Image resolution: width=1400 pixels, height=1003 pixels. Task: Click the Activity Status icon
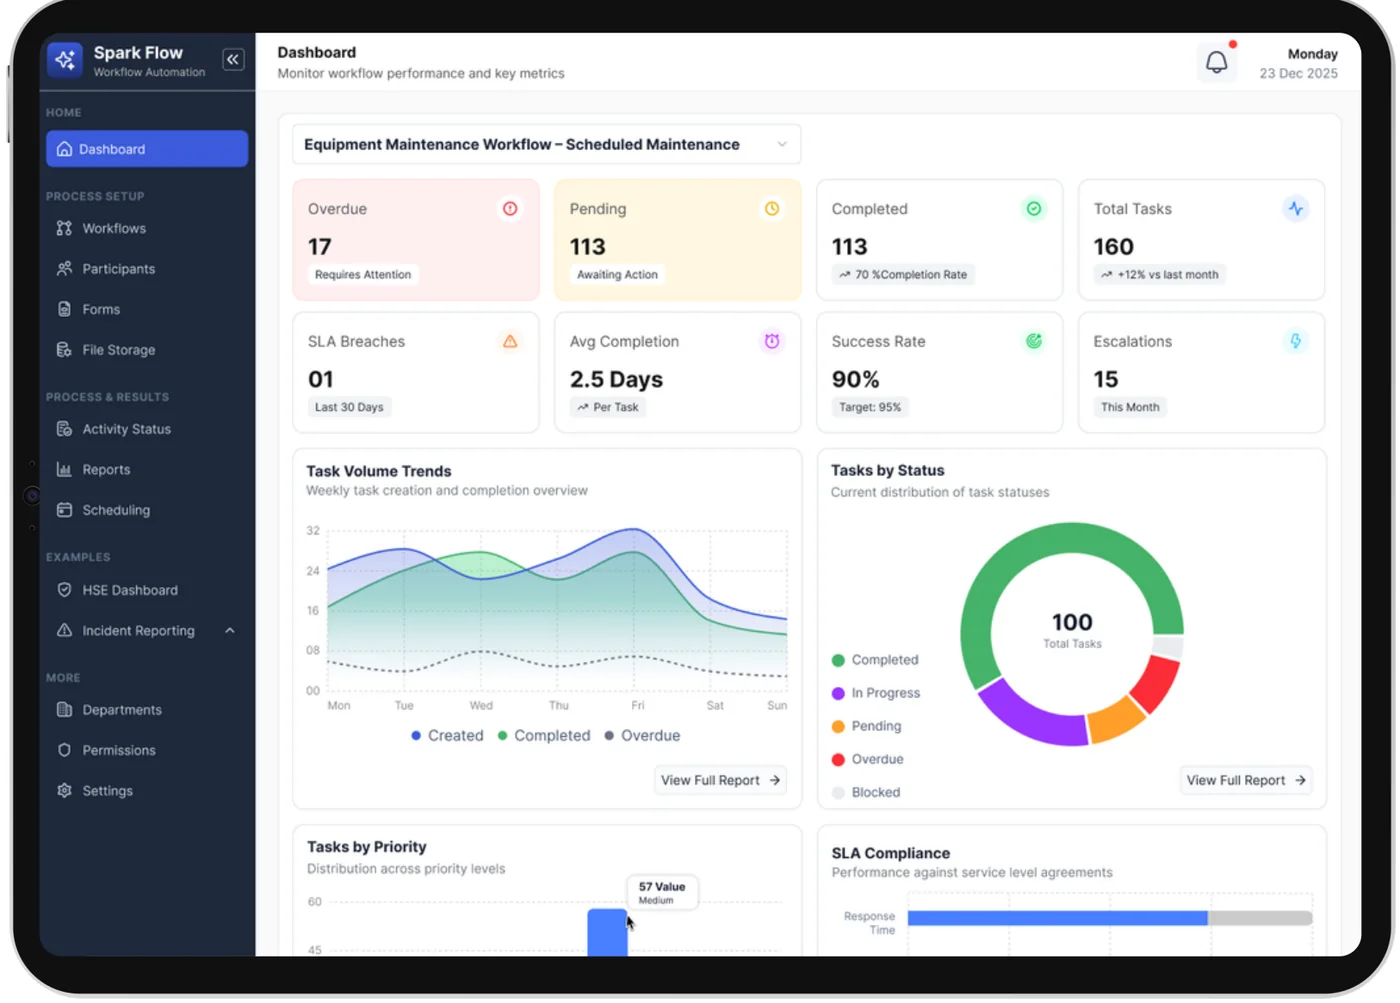click(x=64, y=429)
